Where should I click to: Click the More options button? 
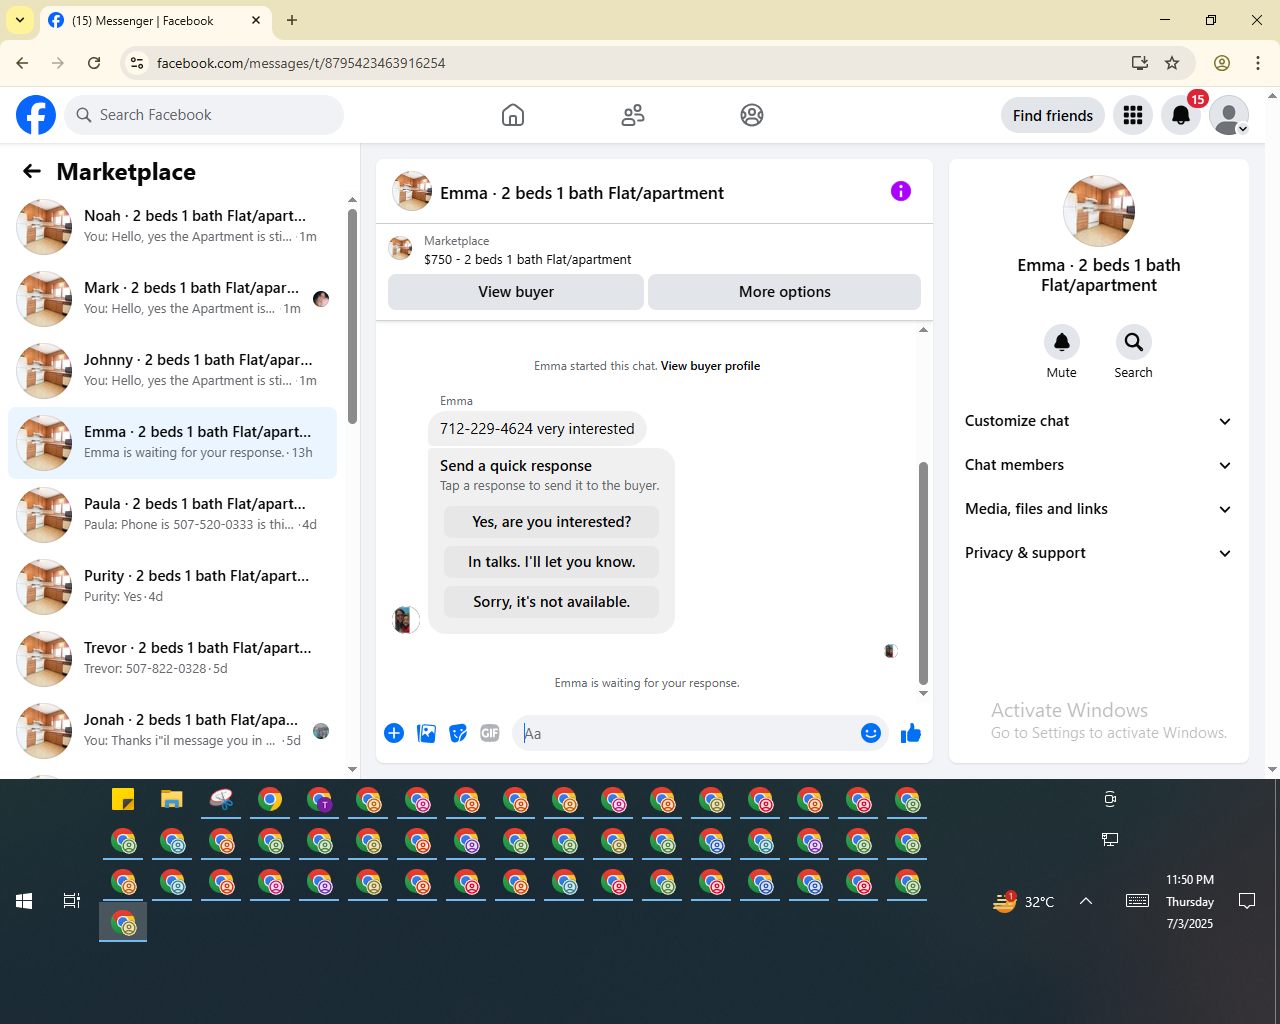(x=785, y=292)
